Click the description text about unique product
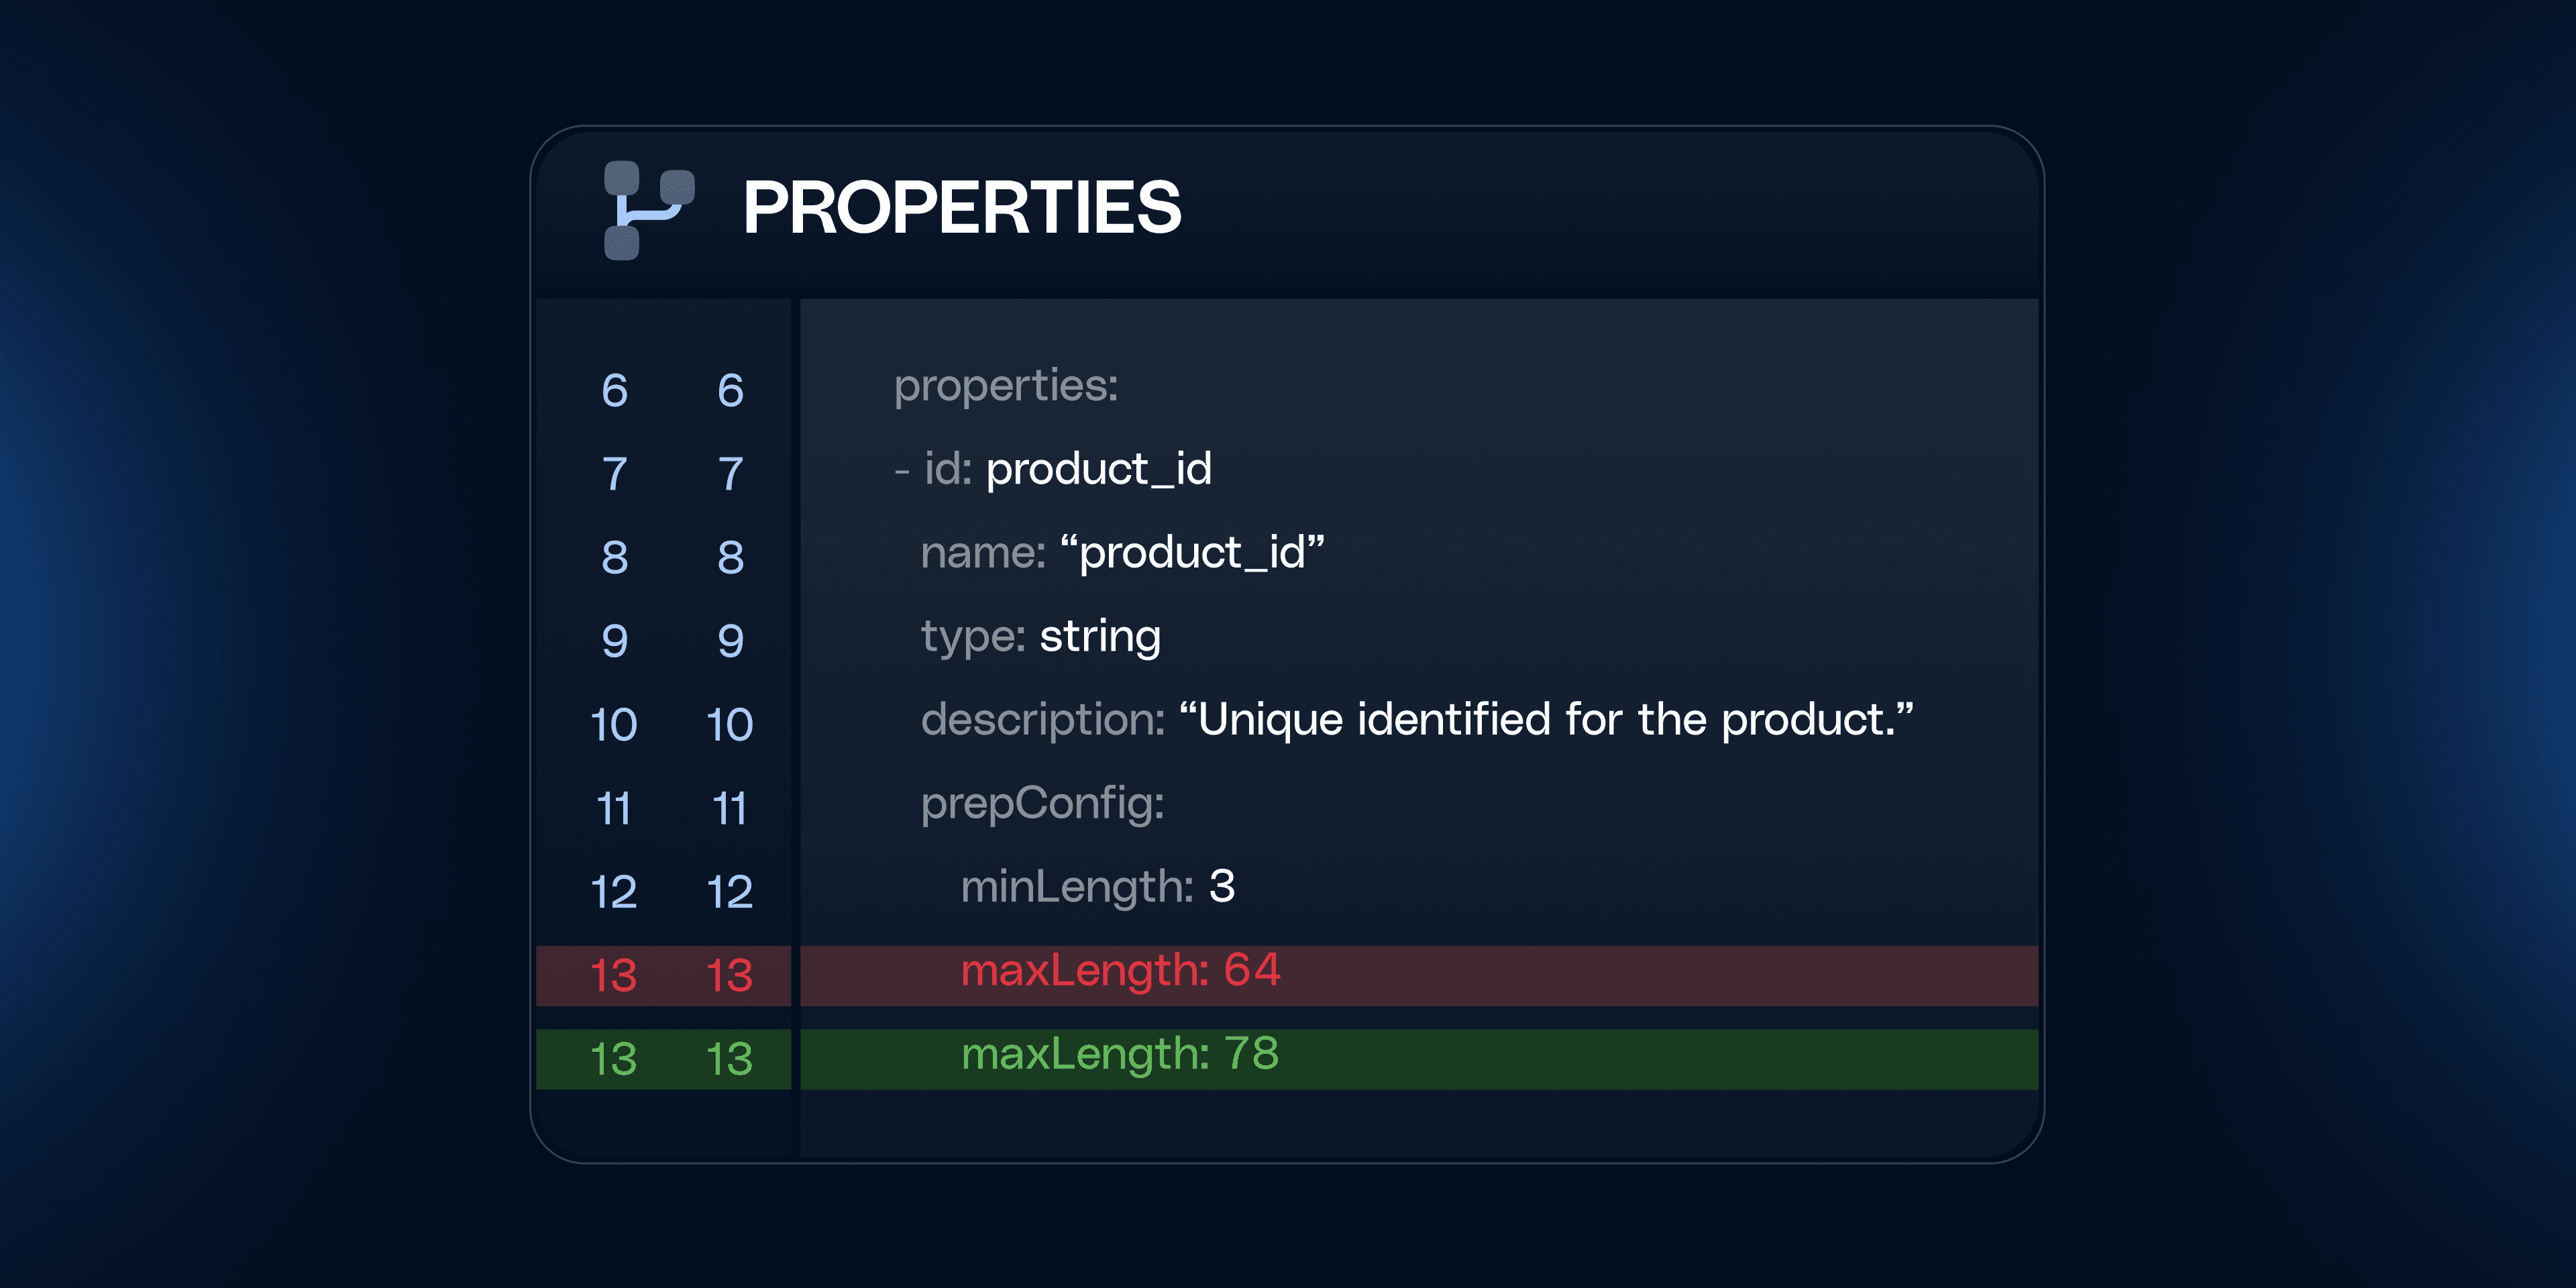The height and width of the screenshot is (1288, 2576). pyautogui.click(x=1545, y=720)
